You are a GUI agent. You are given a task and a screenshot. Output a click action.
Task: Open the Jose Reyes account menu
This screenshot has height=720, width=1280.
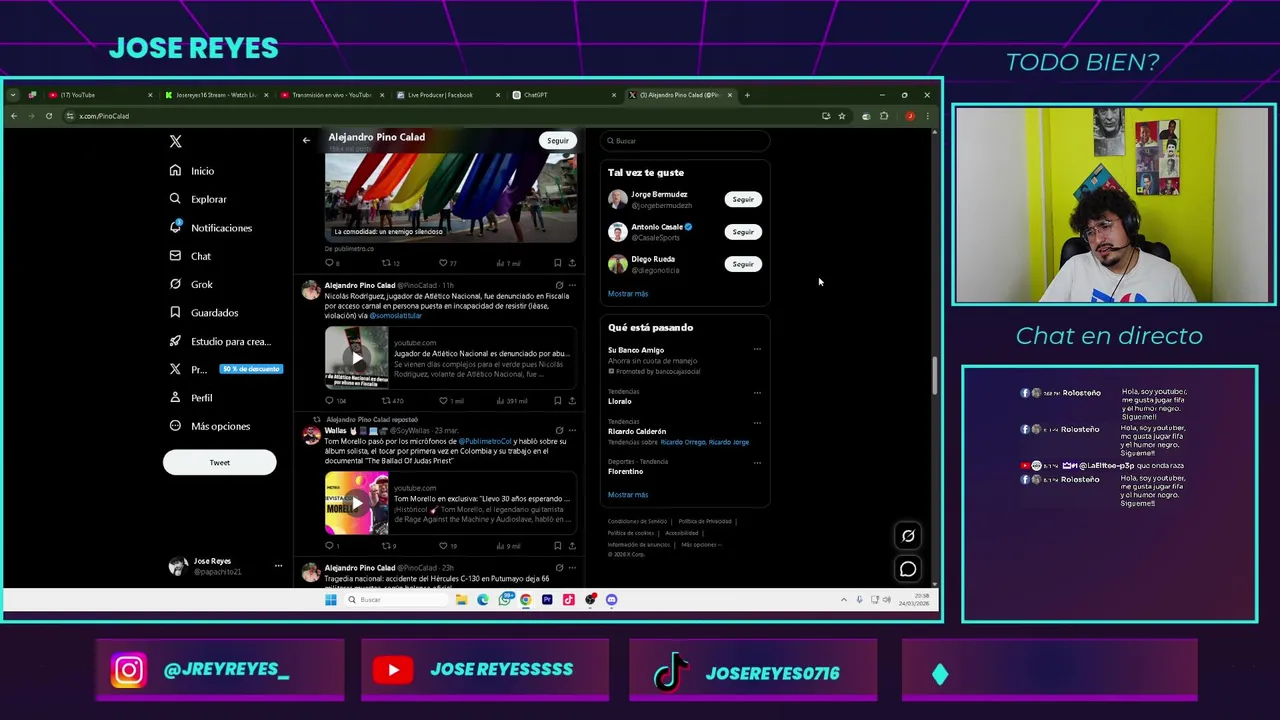tap(224, 566)
